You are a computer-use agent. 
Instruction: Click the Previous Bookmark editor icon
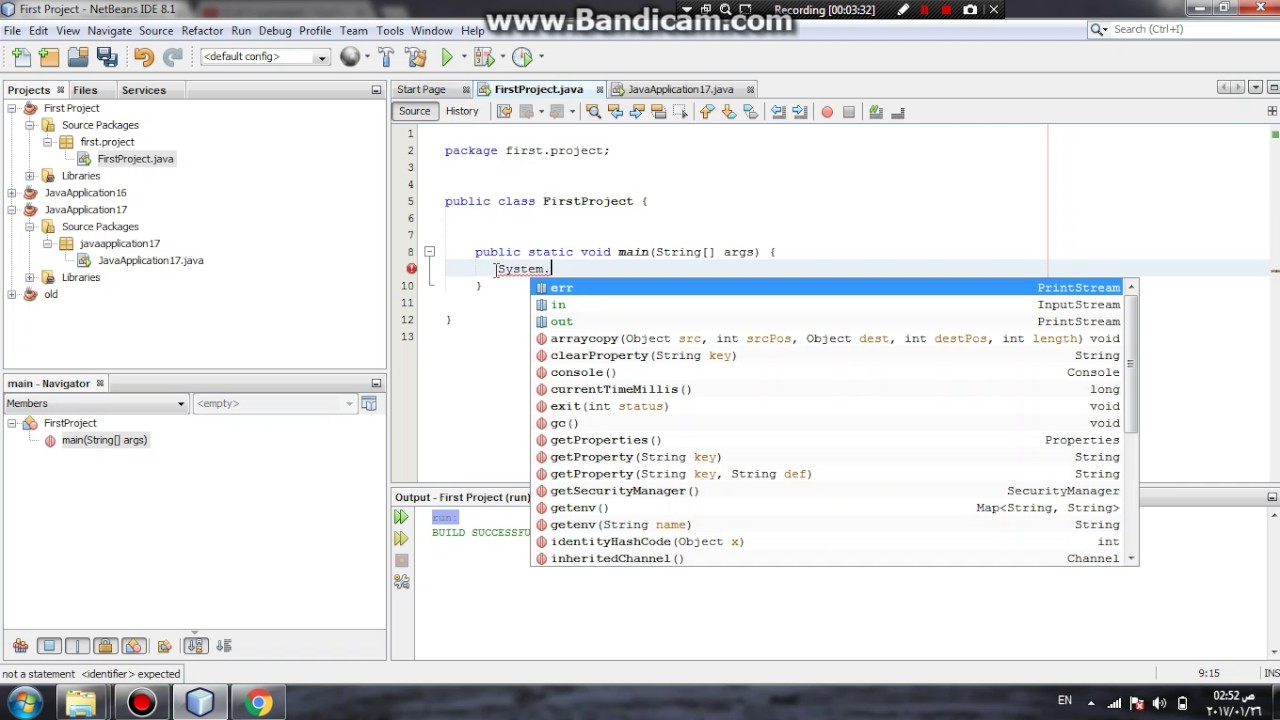(706, 112)
